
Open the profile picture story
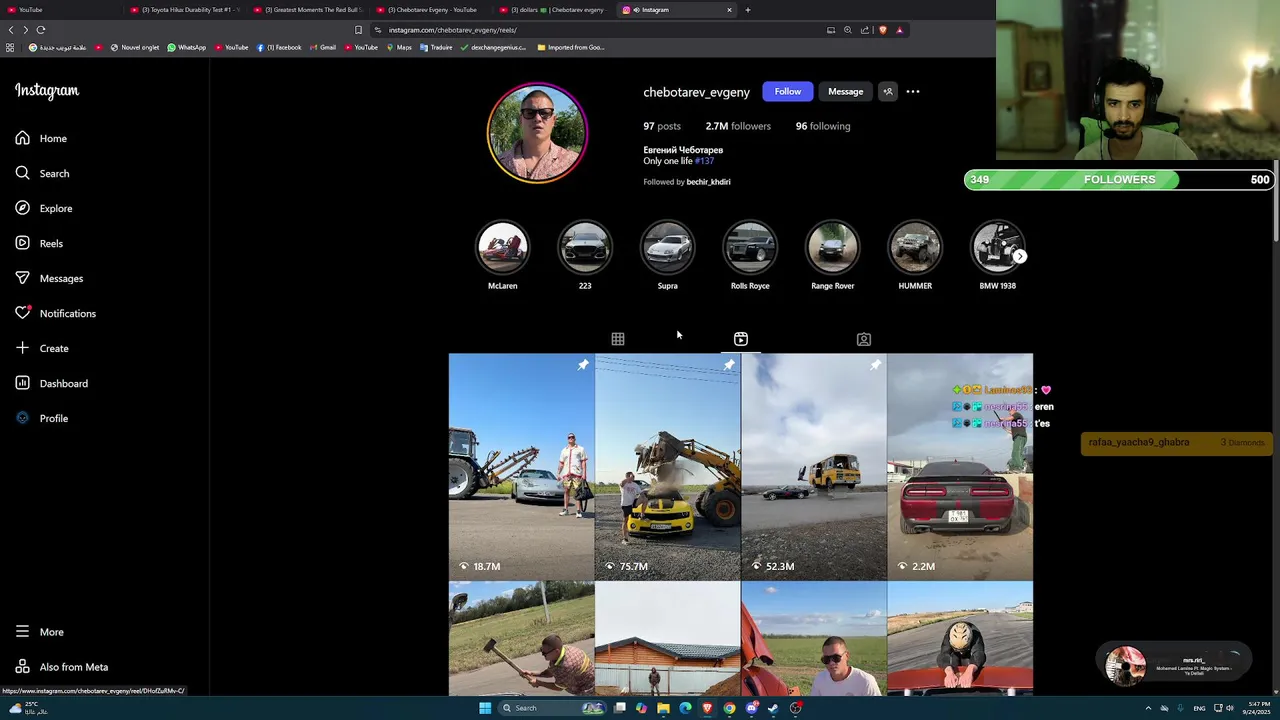(x=537, y=133)
